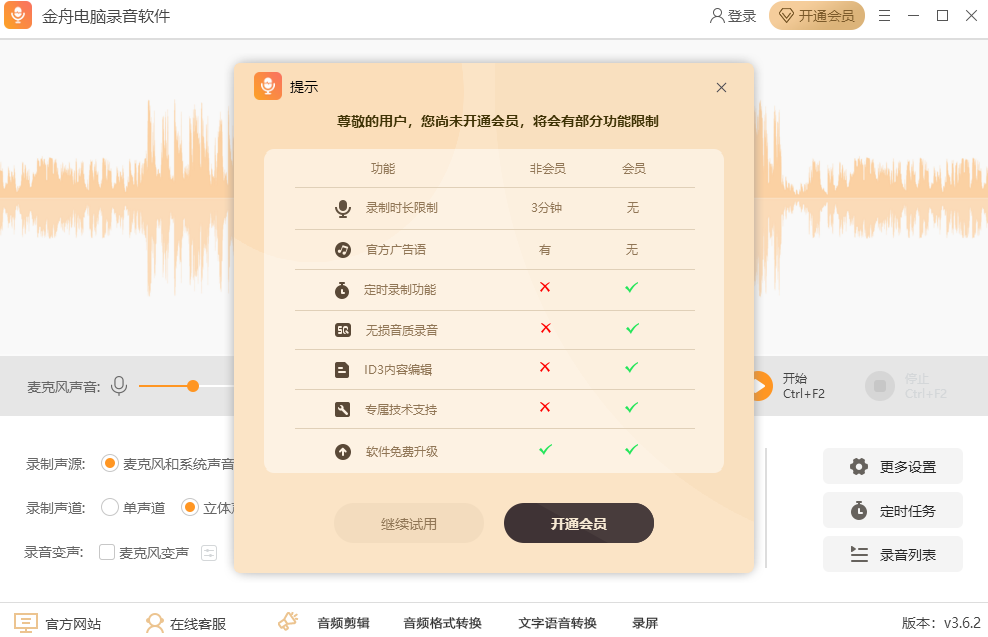Select 单声道 mono channel
The width and height of the screenshot is (988, 637).
pos(110,507)
